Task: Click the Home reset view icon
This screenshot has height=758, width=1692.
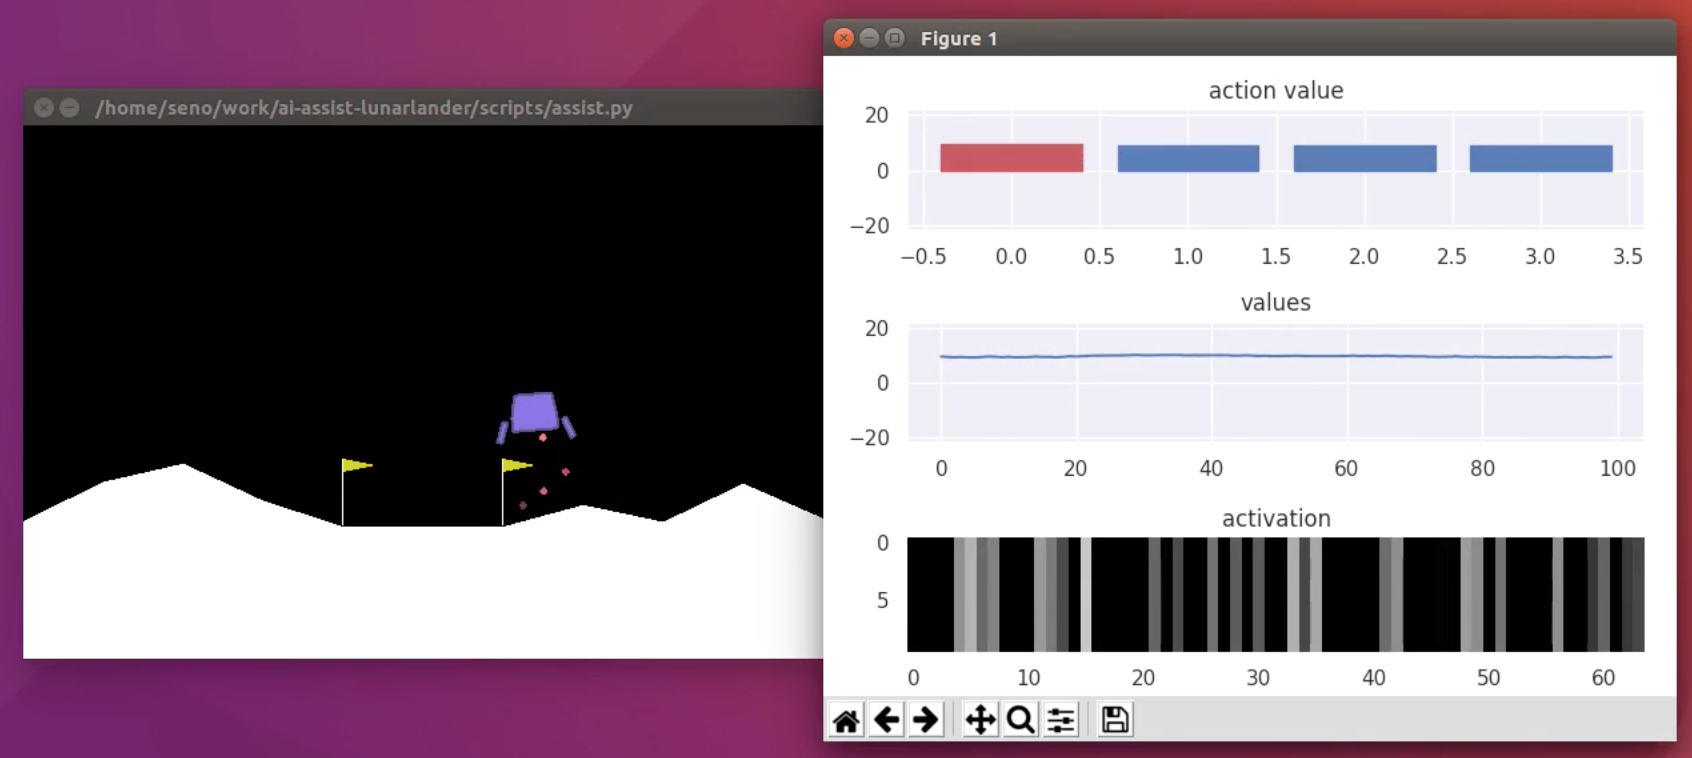Action: 846,720
